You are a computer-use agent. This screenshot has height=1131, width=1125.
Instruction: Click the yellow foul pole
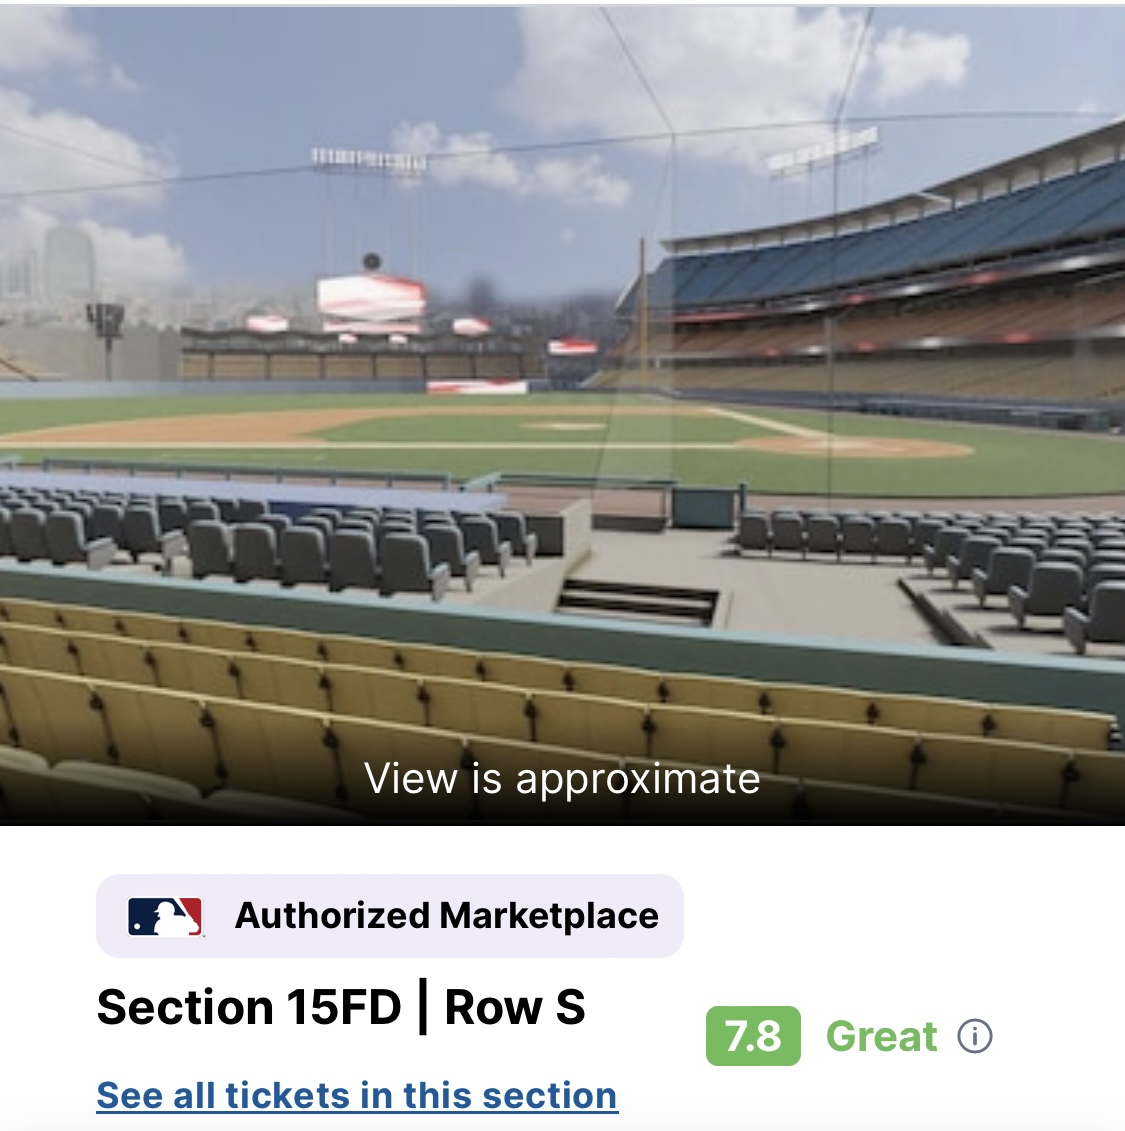point(642,300)
